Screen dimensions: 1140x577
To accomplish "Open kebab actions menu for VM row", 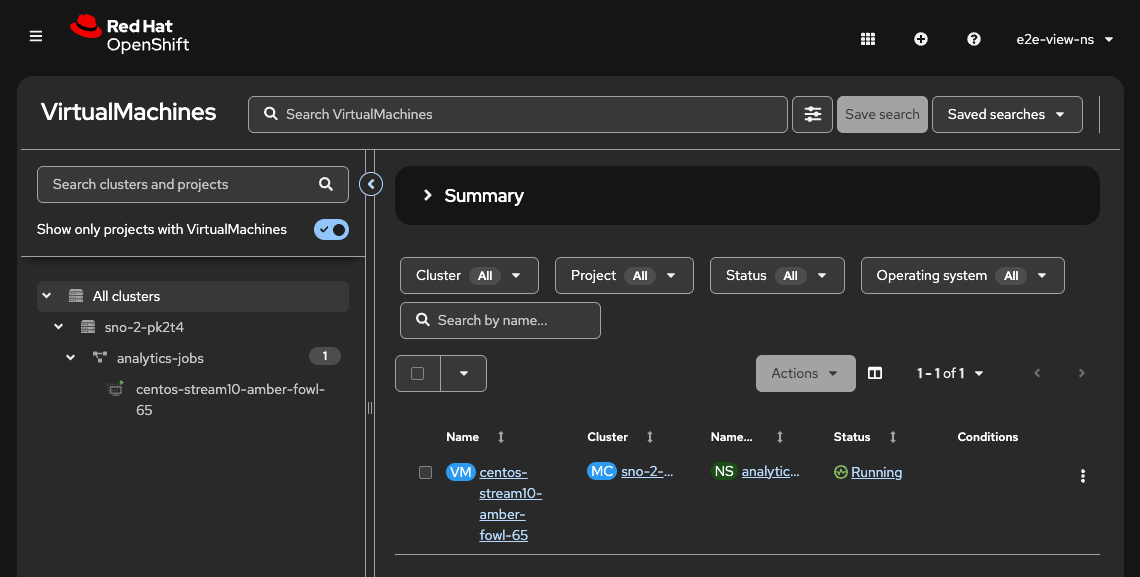I will [x=1082, y=476].
